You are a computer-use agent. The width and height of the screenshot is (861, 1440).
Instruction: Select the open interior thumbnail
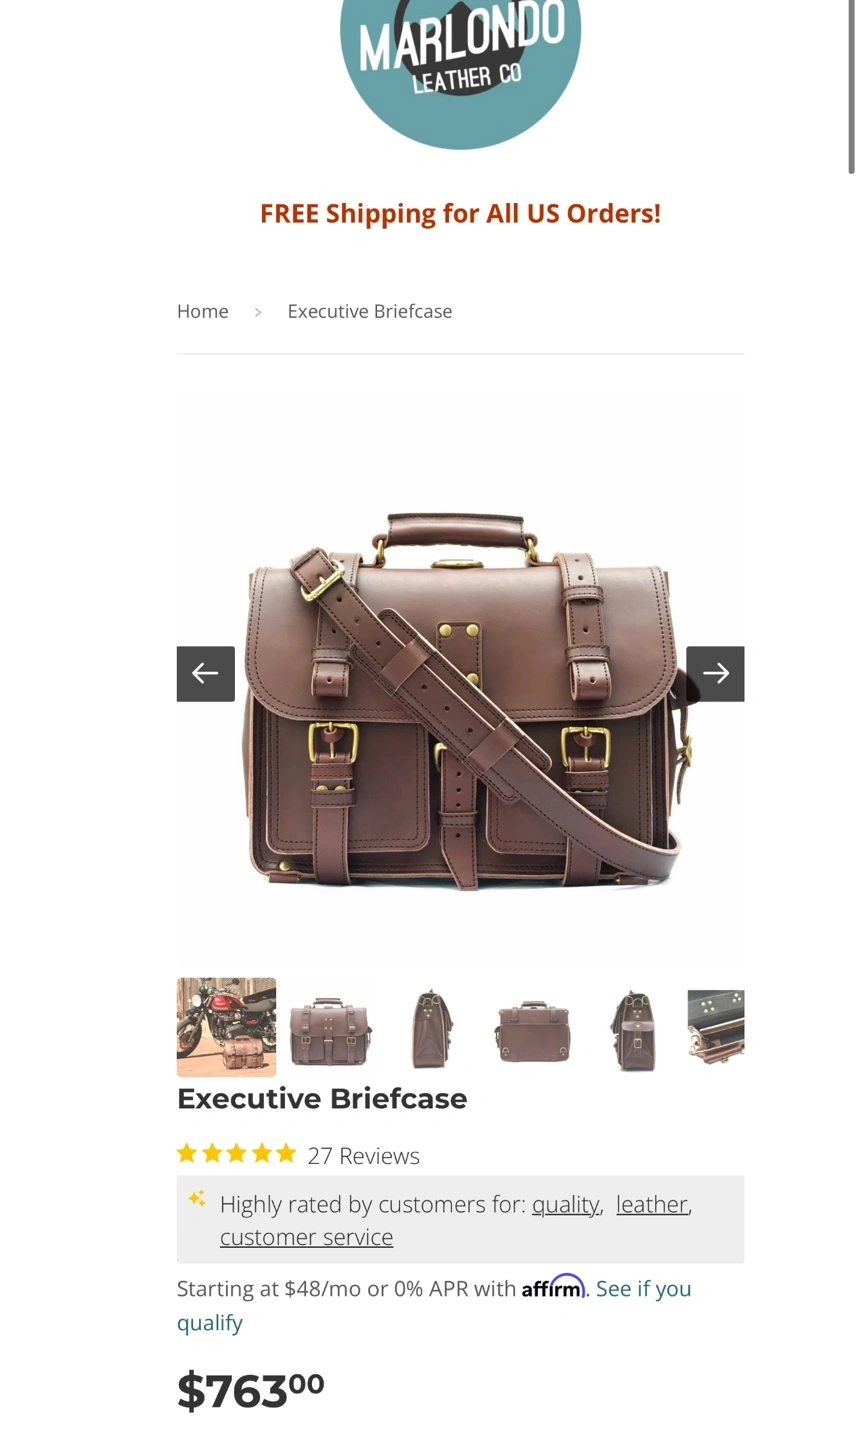[716, 1027]
